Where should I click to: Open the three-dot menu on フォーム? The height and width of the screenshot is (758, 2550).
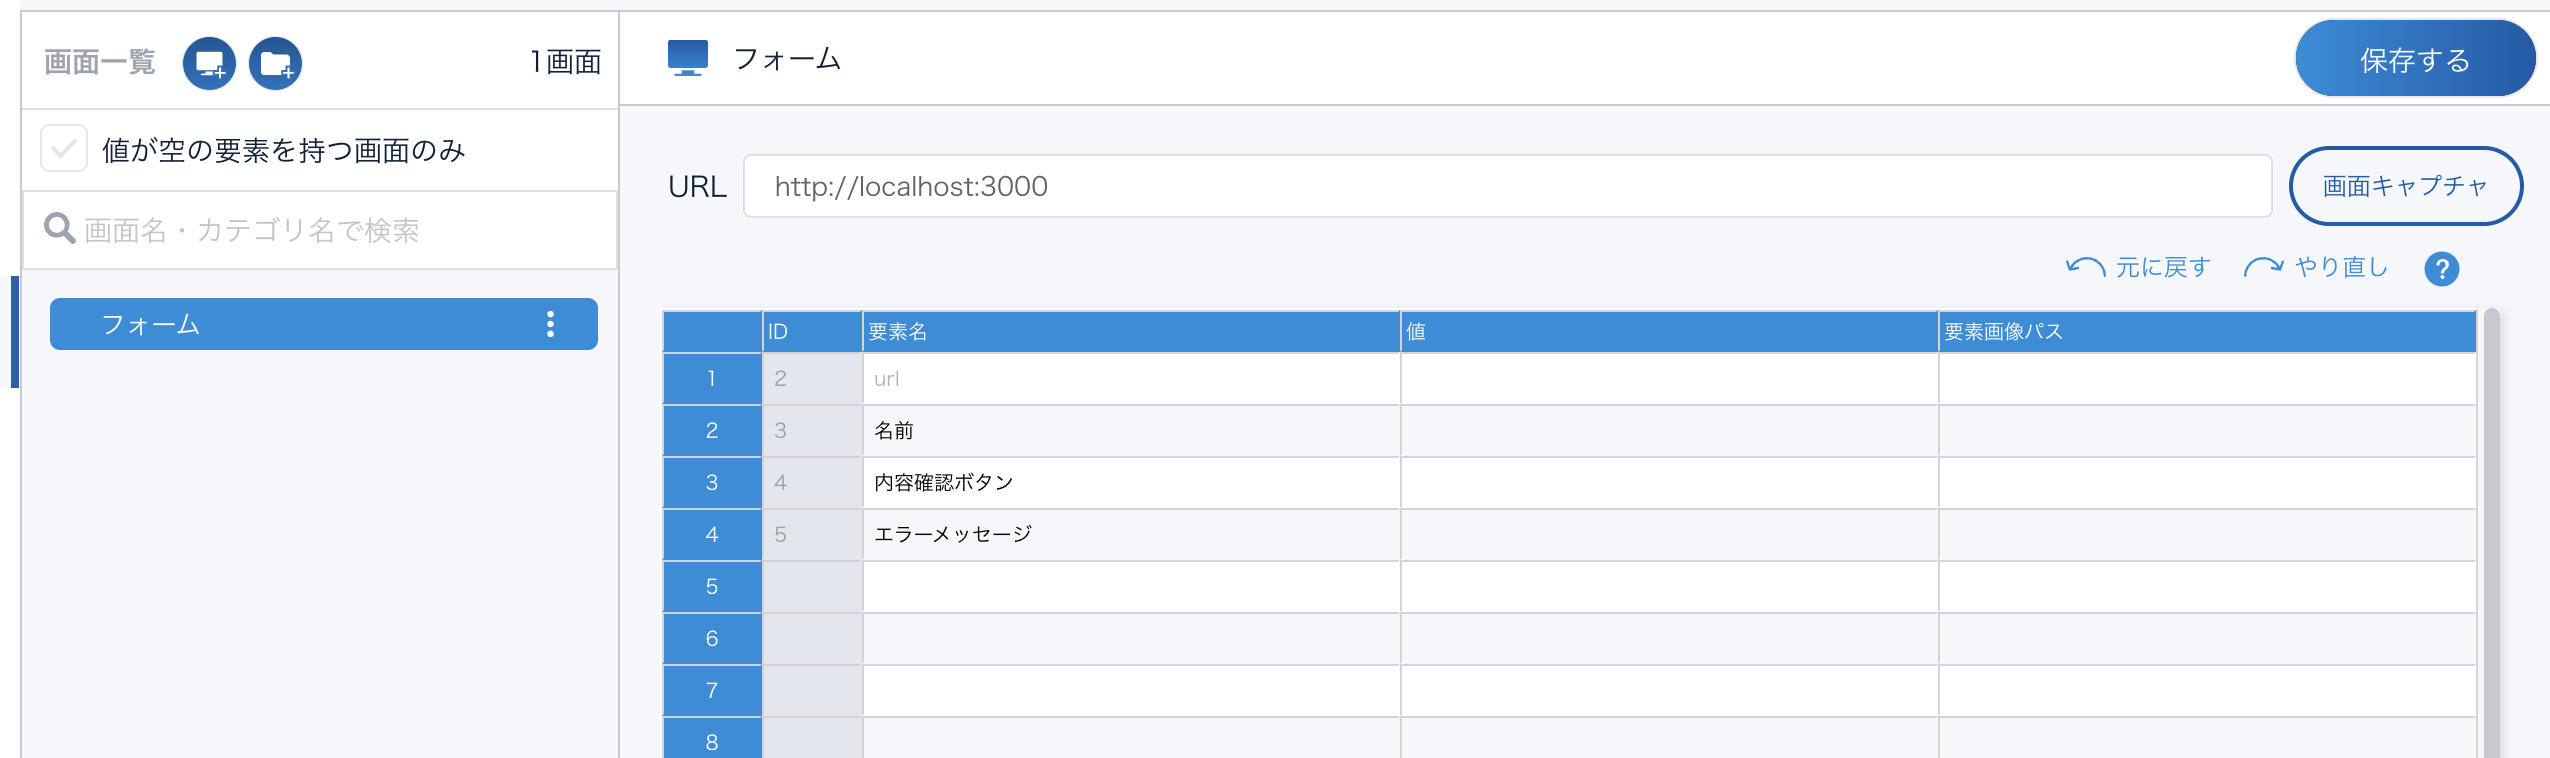tap(548, 324)
